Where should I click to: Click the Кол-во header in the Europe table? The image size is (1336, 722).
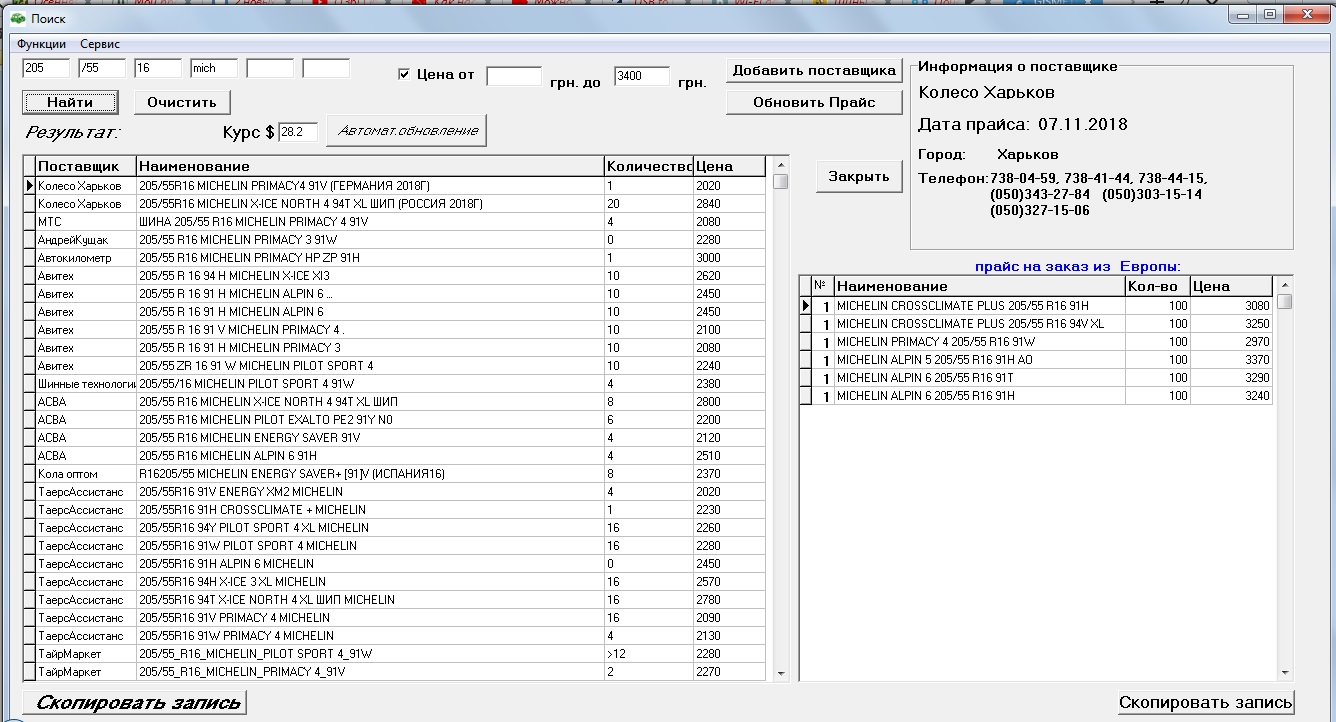click(x=1158, y=286)
